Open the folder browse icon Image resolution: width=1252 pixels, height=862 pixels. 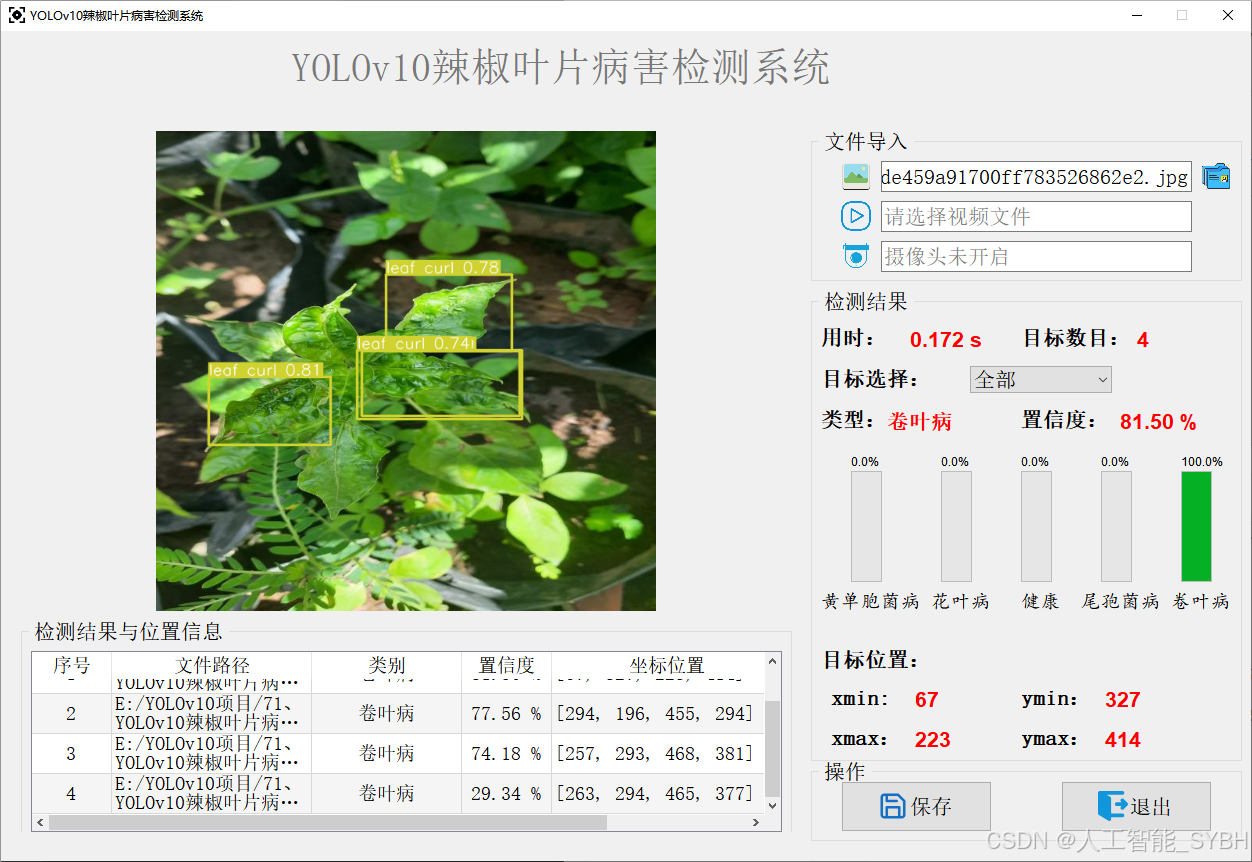click(1216, 176)
